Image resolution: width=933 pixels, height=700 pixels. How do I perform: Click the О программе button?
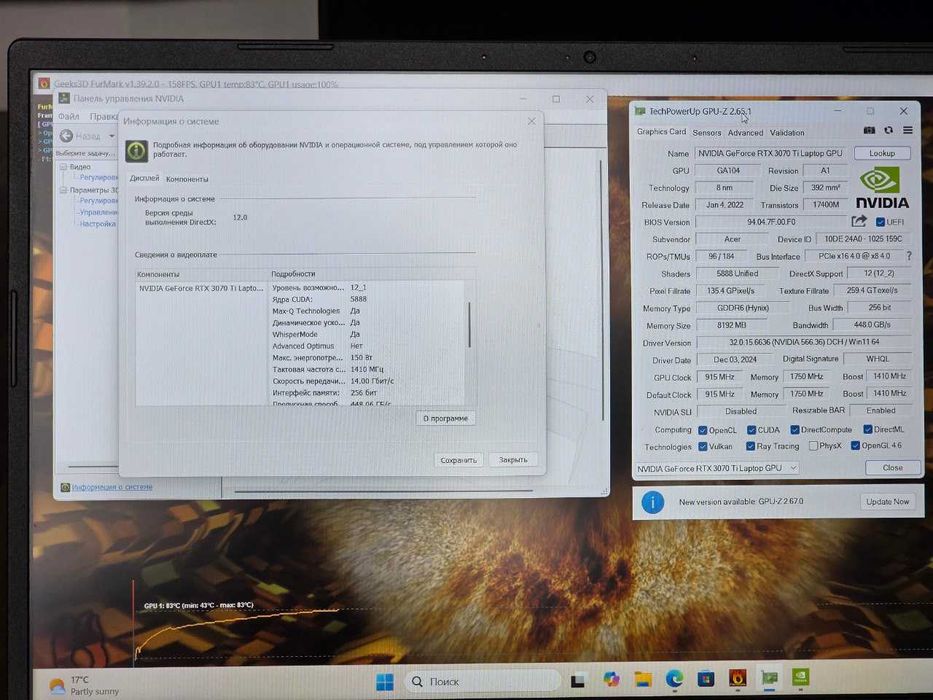pyautogui.click(x=445, y=418)
